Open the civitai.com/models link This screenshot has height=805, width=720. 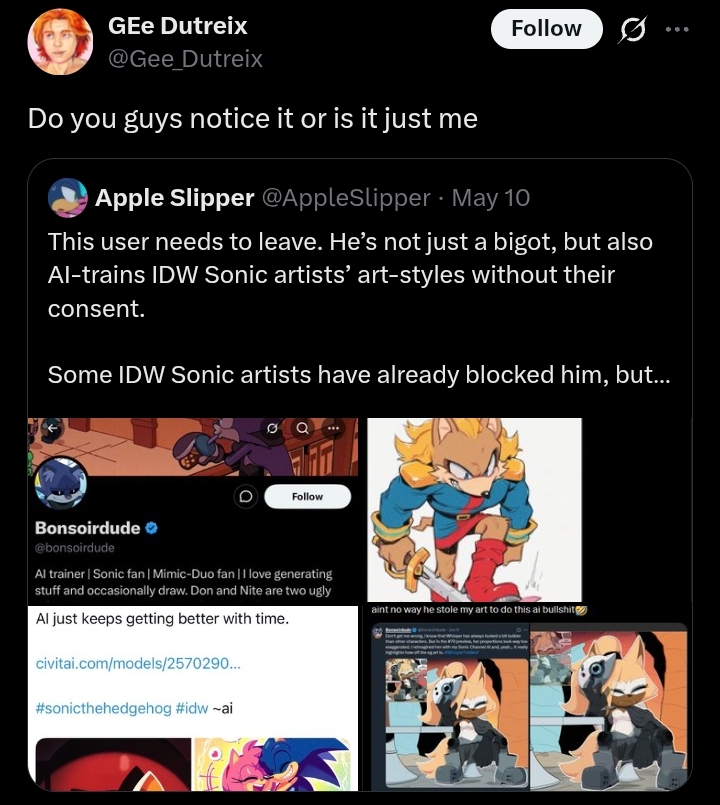[x=138, y=663]
